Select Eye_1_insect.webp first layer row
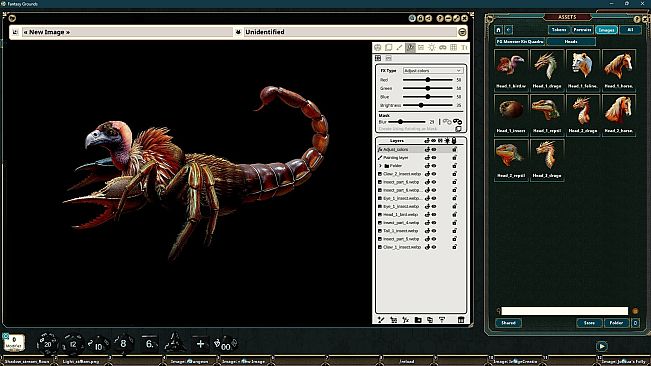Screen dimensions: 651x366 click(418, 198)
